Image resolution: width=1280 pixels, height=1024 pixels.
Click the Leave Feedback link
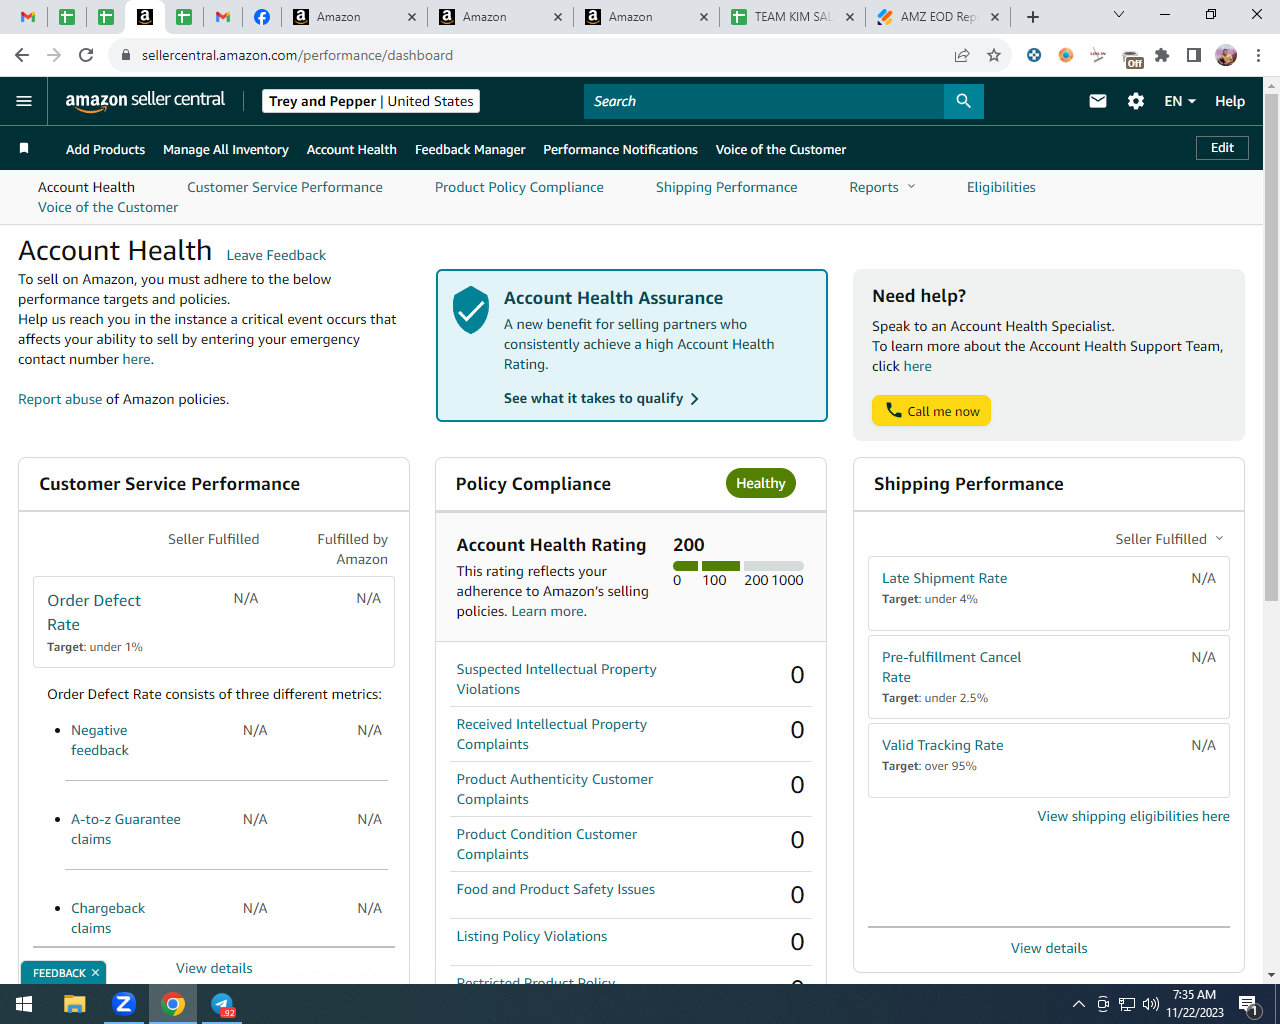(276, 255)
